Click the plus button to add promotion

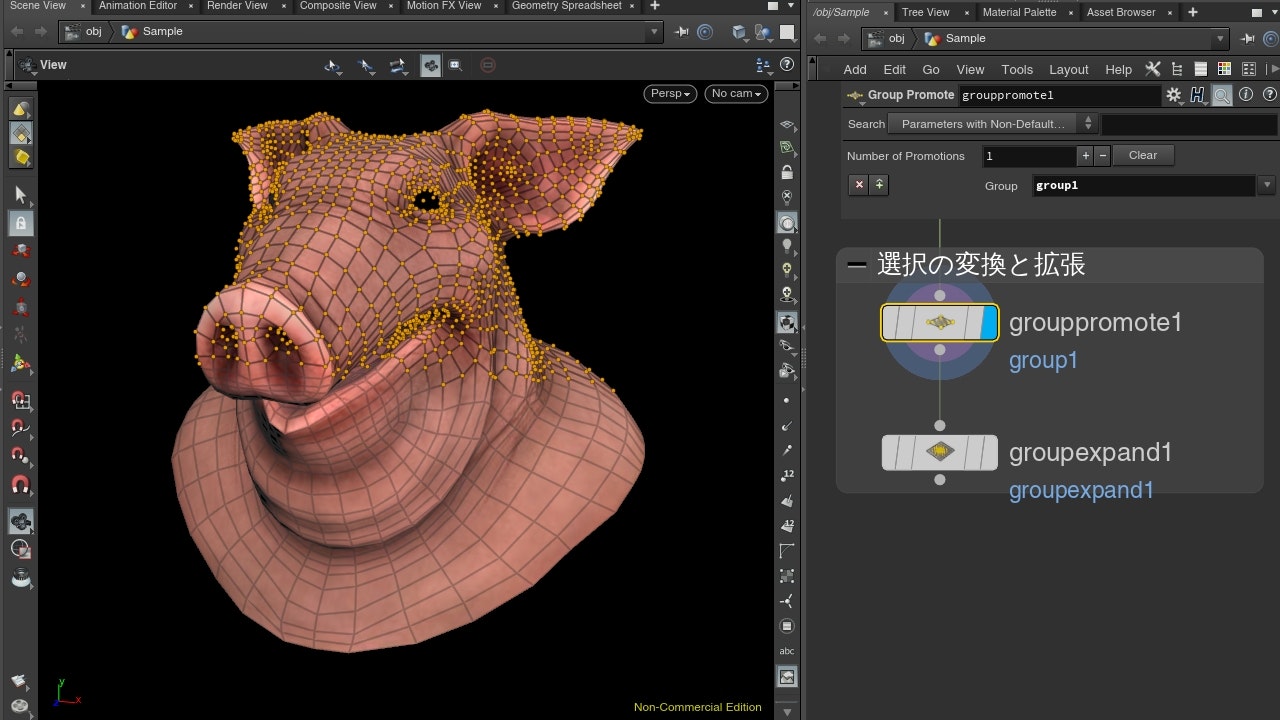coord(1085,156)
